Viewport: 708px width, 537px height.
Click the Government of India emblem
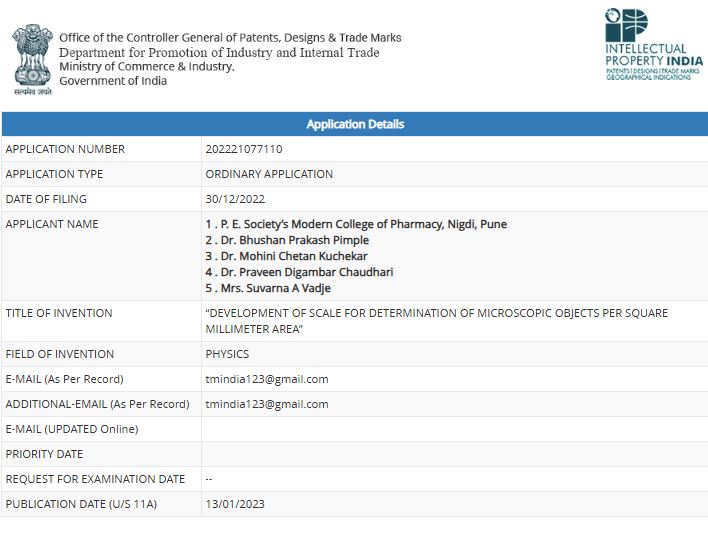[32, 59]
